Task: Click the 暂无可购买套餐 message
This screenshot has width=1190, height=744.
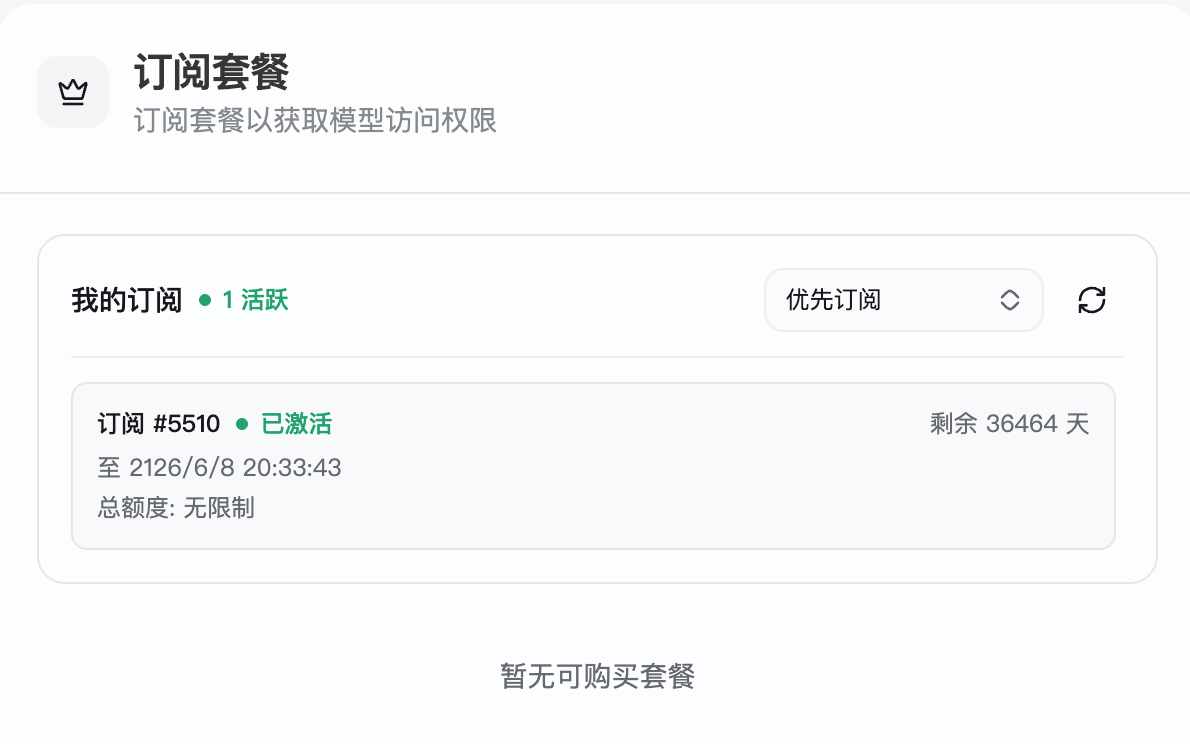Action: coord(597,676)
